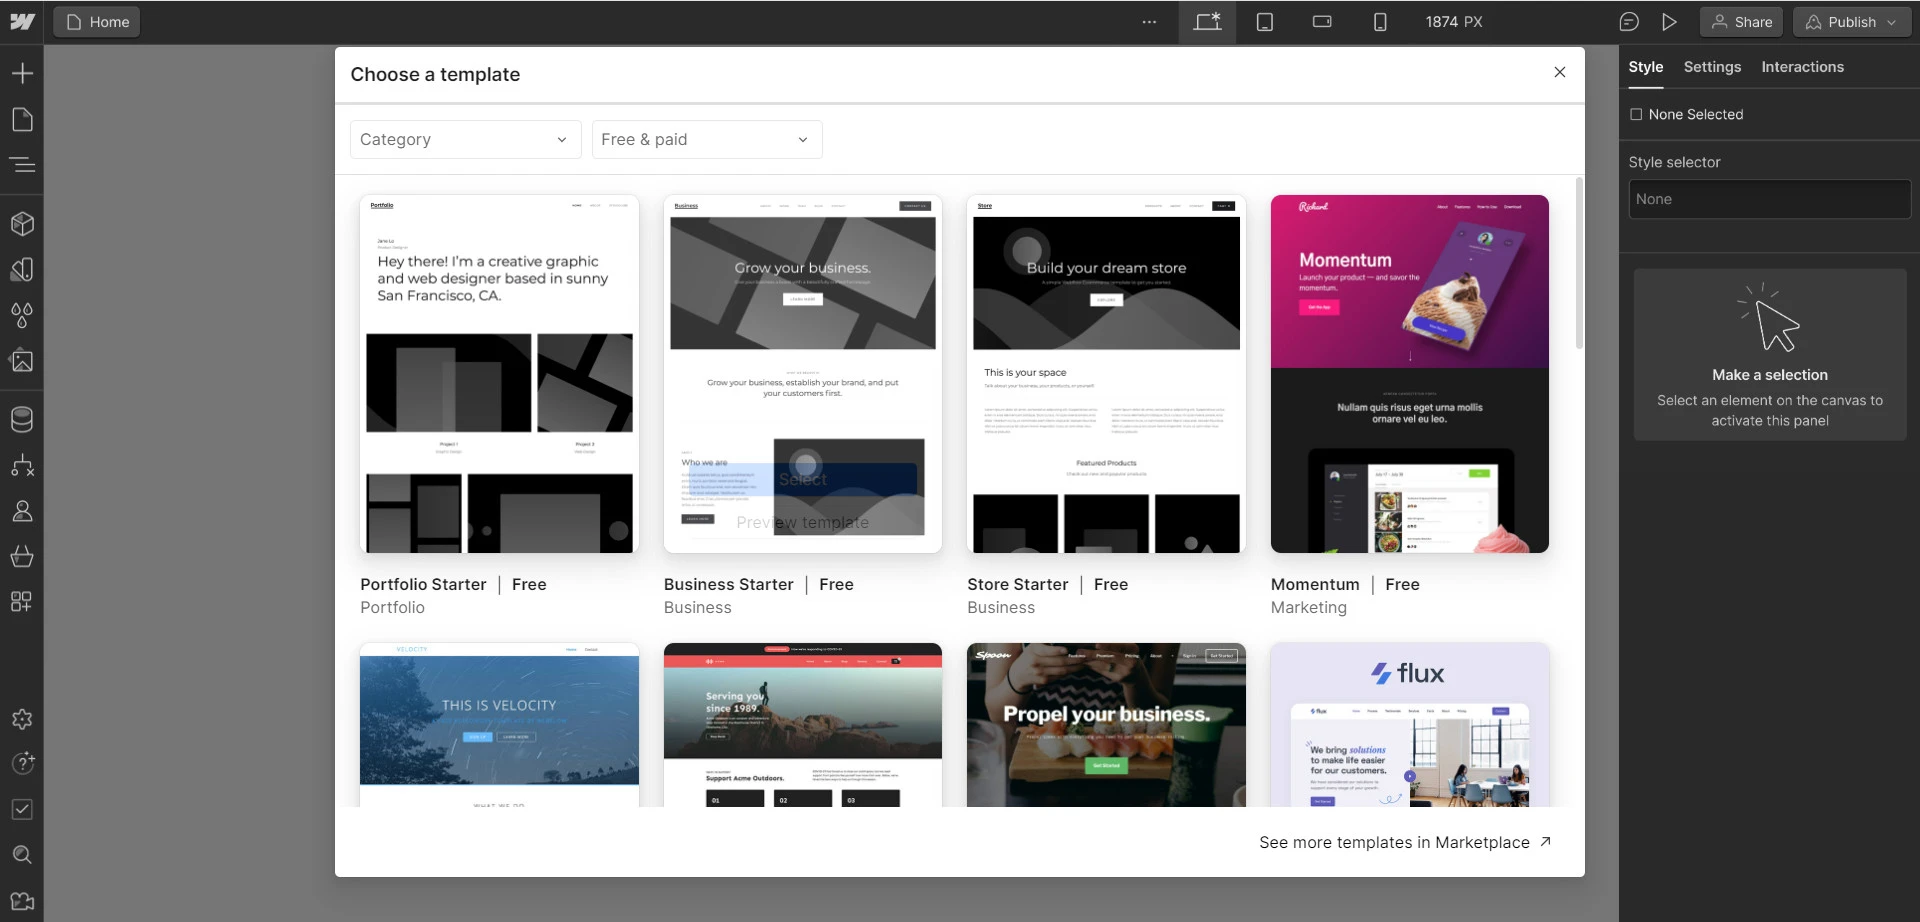Expand the Publish dropdown

pos(1893,21)
